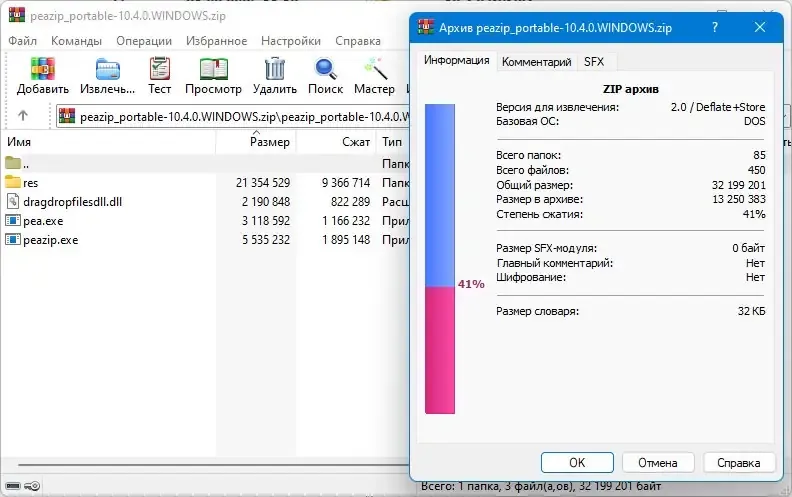
Task: Open the Файл menu
Action: click(22, 41)
